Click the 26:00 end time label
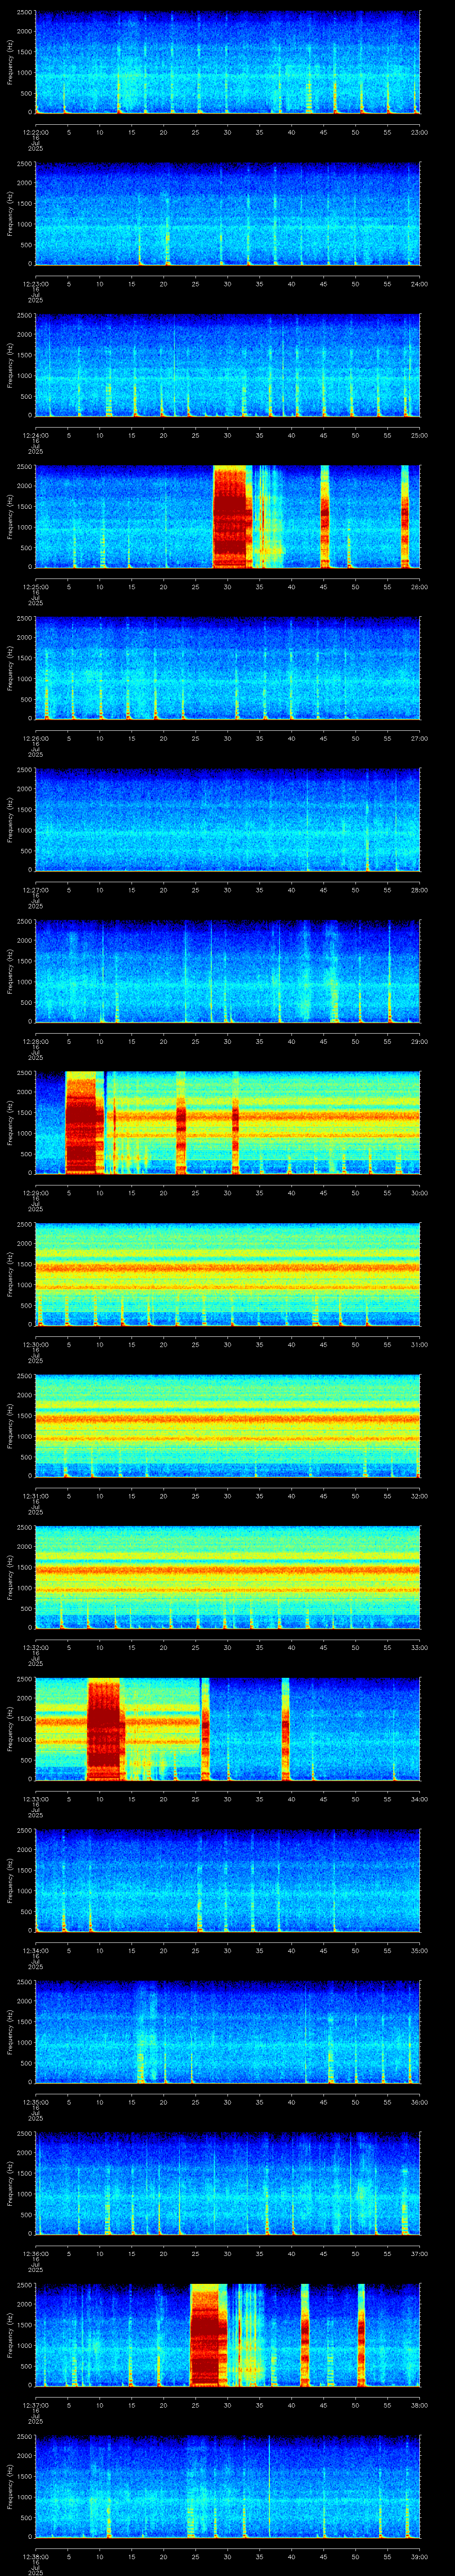Image resolution: width=455 pixels, height=2576 pixels. tap(419, 587)
